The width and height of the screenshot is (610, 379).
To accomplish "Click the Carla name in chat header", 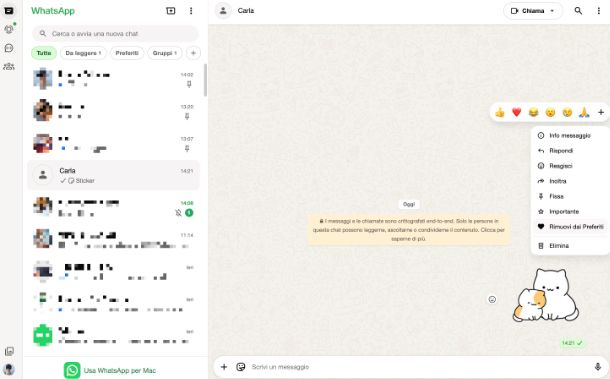I will pyautogui.click(x=246, y=11).
